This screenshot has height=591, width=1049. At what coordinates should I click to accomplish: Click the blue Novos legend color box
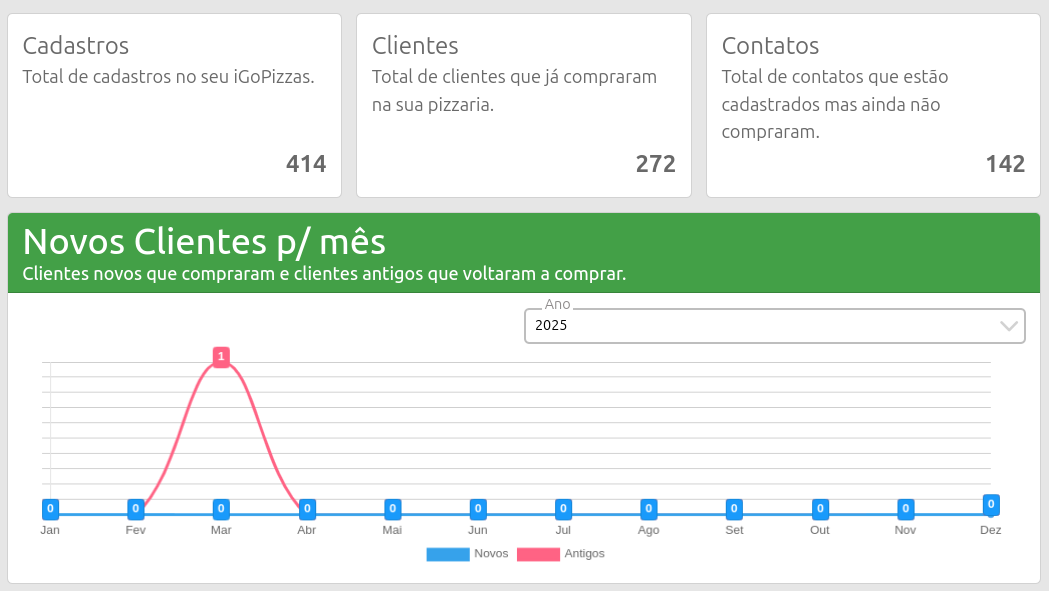coord(447,554)
